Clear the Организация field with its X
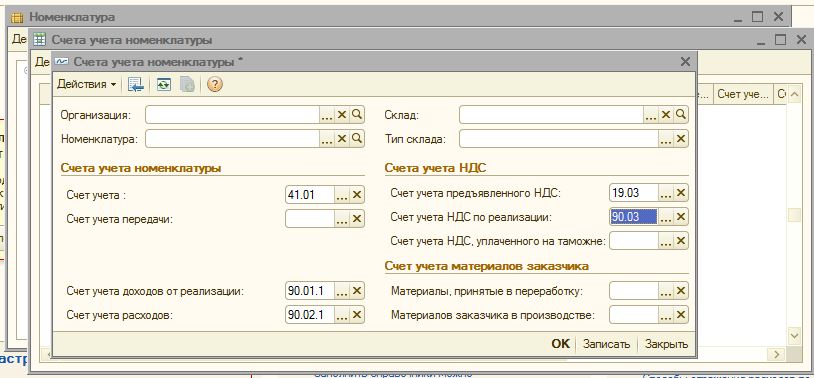 pyautogui.click(x=342, y=115)
